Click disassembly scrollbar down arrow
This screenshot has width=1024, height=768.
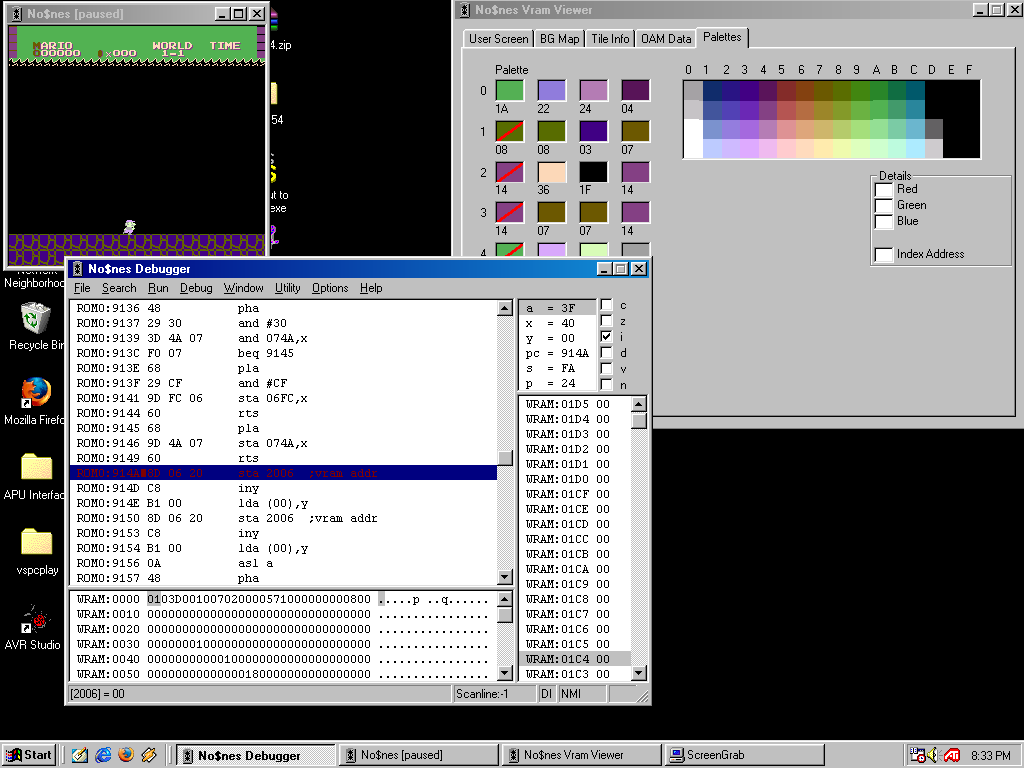pos(505,577)
